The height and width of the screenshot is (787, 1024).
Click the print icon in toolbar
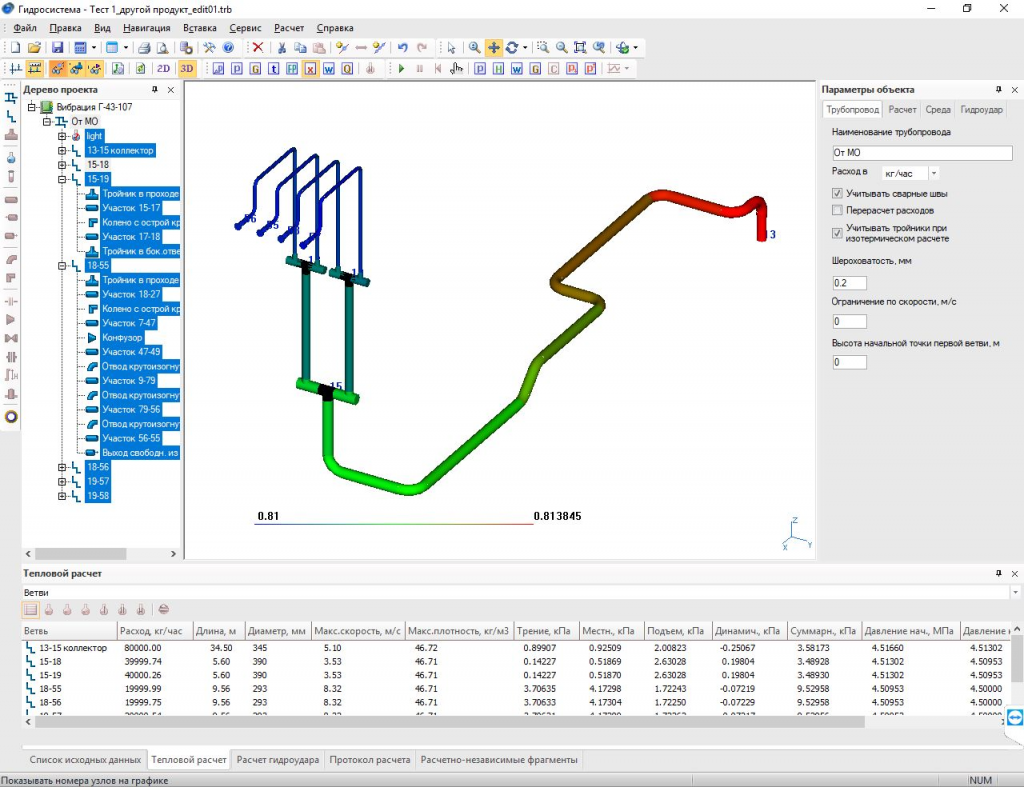144,48
